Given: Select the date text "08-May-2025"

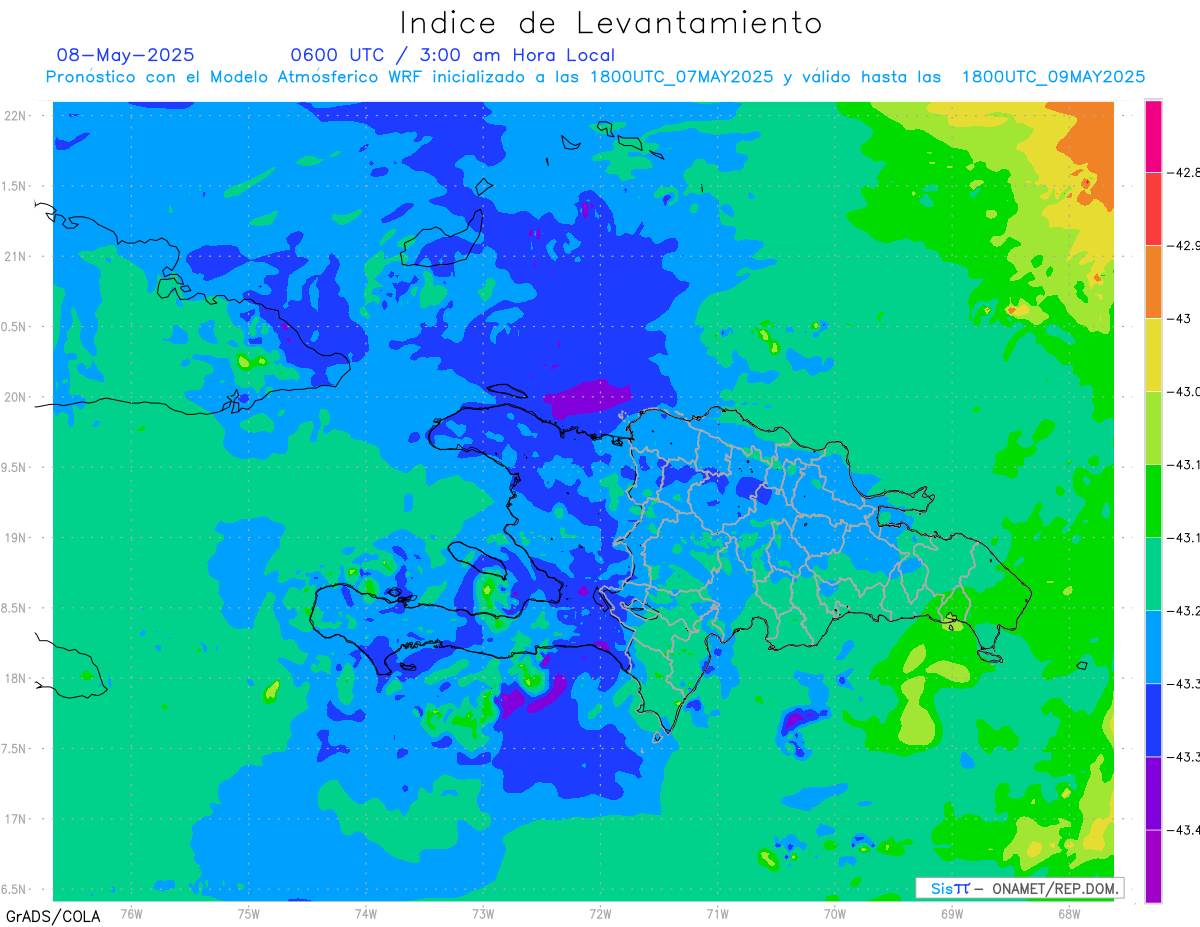Looking at the screenshot, I should (126, 55).
